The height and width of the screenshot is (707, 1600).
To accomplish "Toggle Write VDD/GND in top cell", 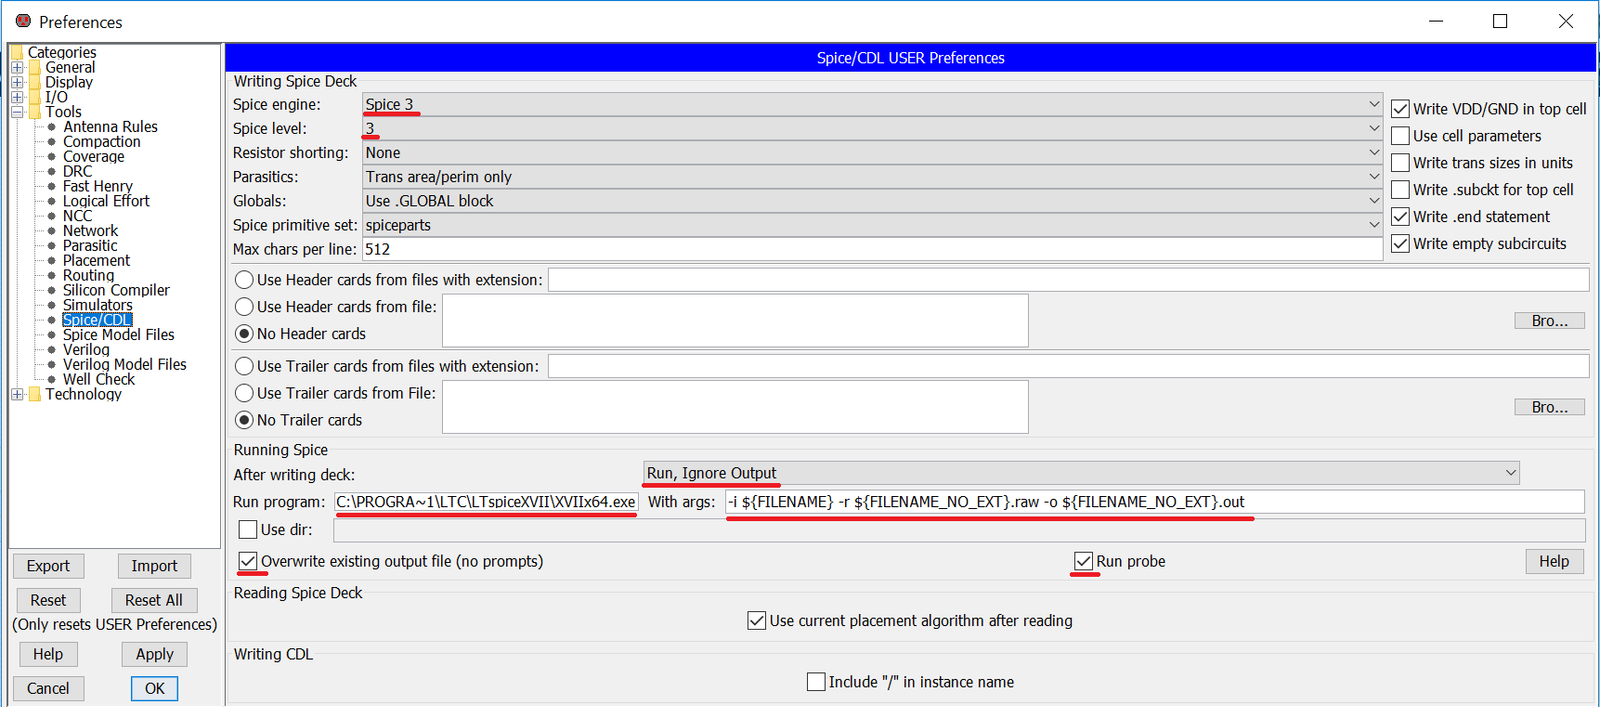I will pyautogui.click(x=1400, y=109).
